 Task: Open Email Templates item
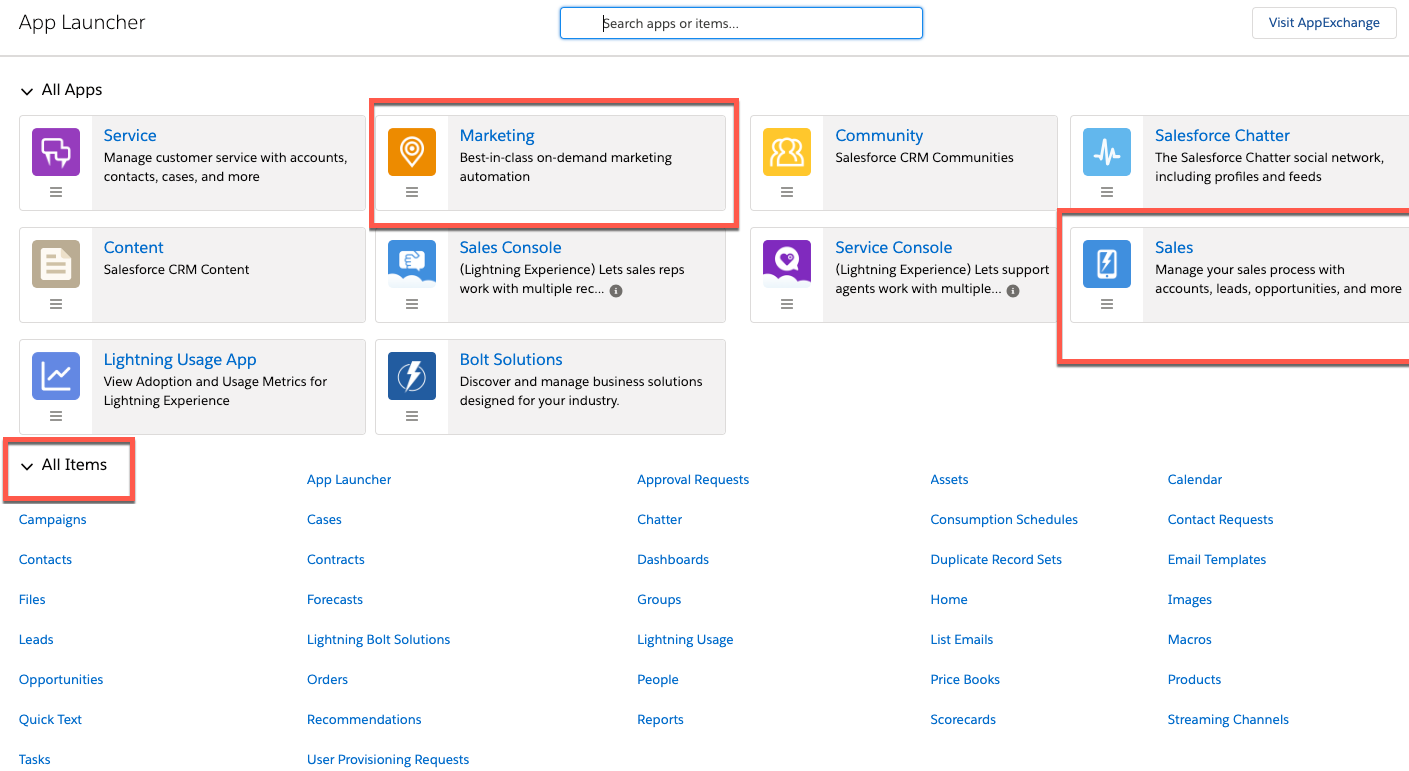pyautogui.click(x=1217, y=560)
